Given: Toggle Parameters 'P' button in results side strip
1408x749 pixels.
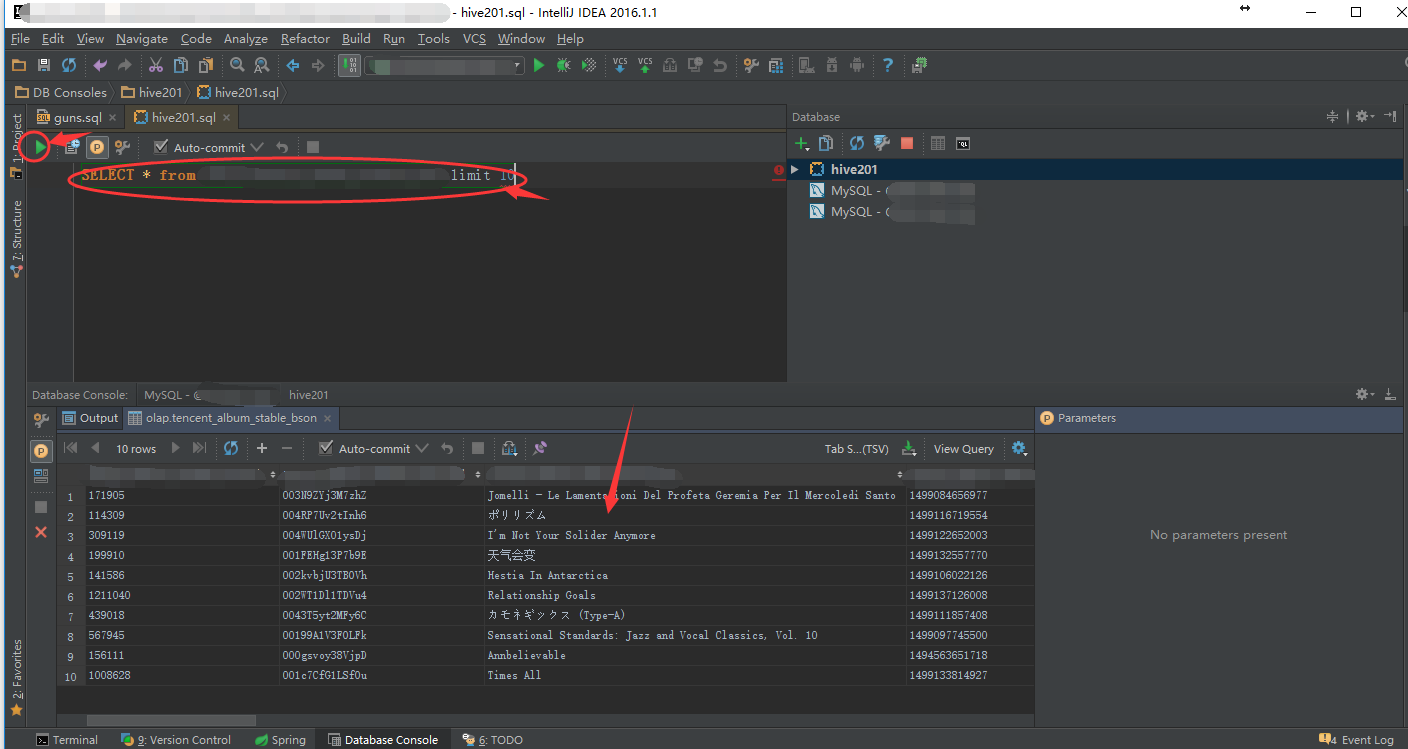Looking at the screenshot, I should click(x=41, y=451).
